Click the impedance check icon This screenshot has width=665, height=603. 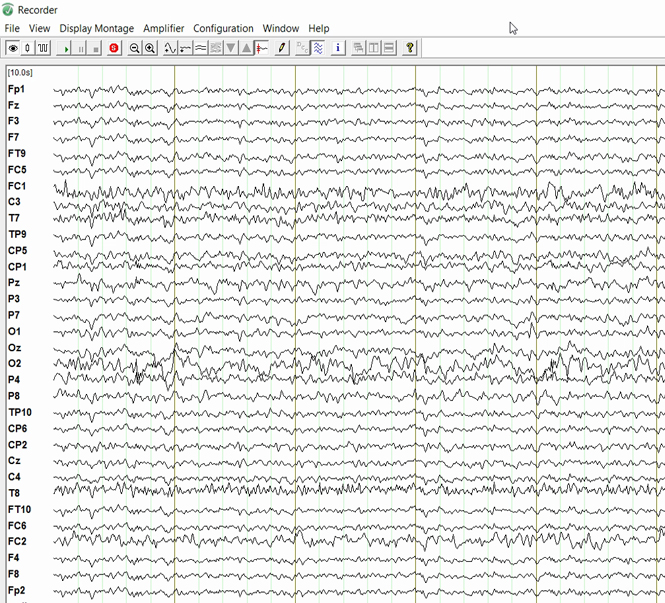coord(28,48)
